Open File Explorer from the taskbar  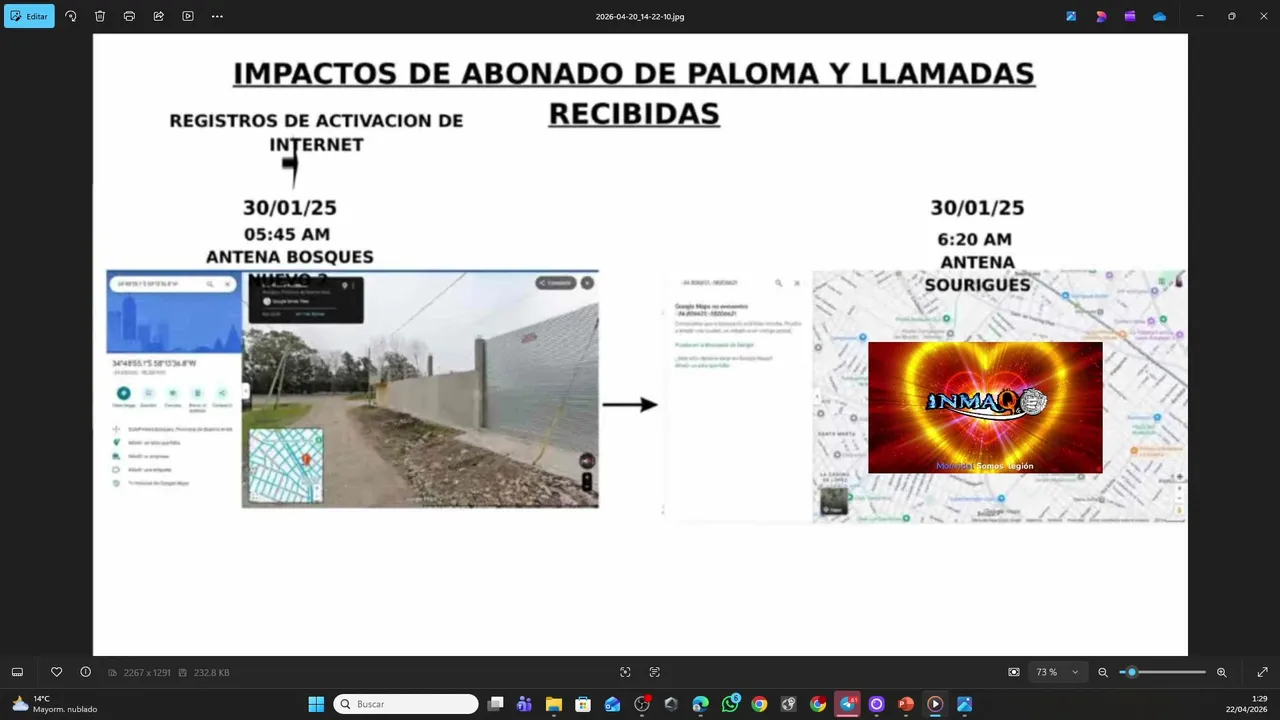click(x=554, y=704)
